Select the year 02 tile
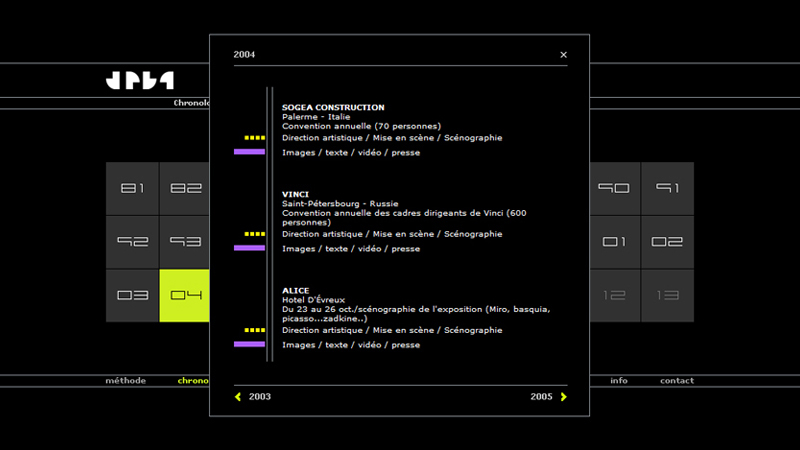The width and height of the screenshot is (800, 450). click(x=667, y=242)
